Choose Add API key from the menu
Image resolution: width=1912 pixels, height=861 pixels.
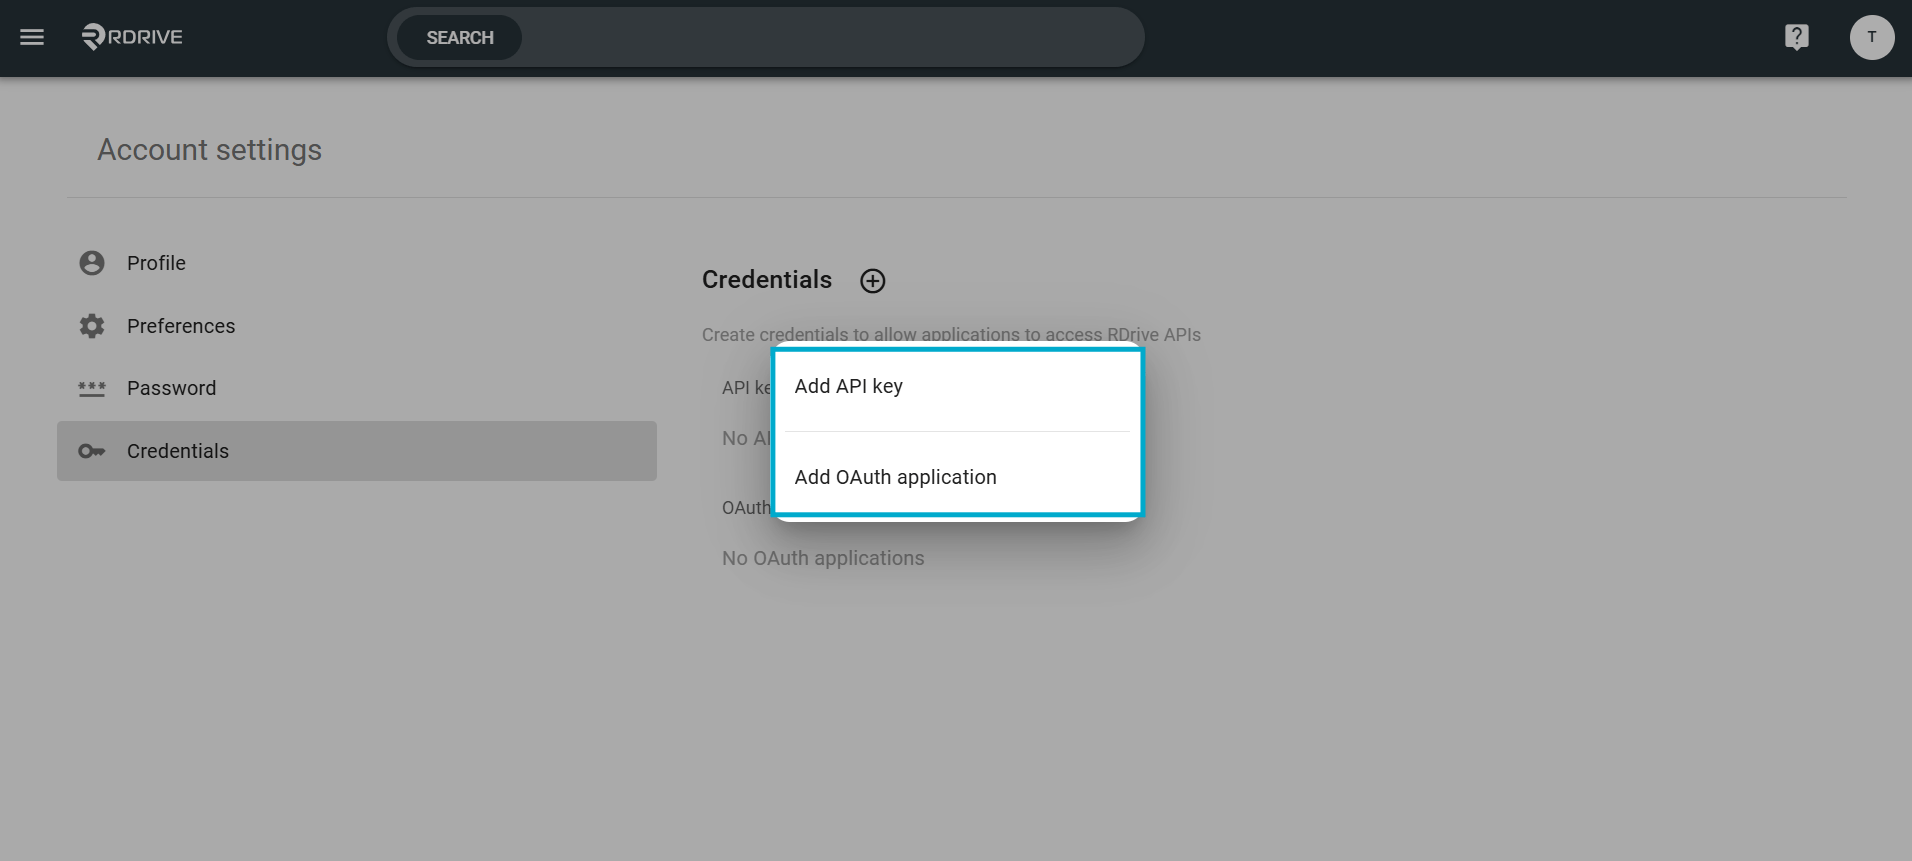[957, 387]
